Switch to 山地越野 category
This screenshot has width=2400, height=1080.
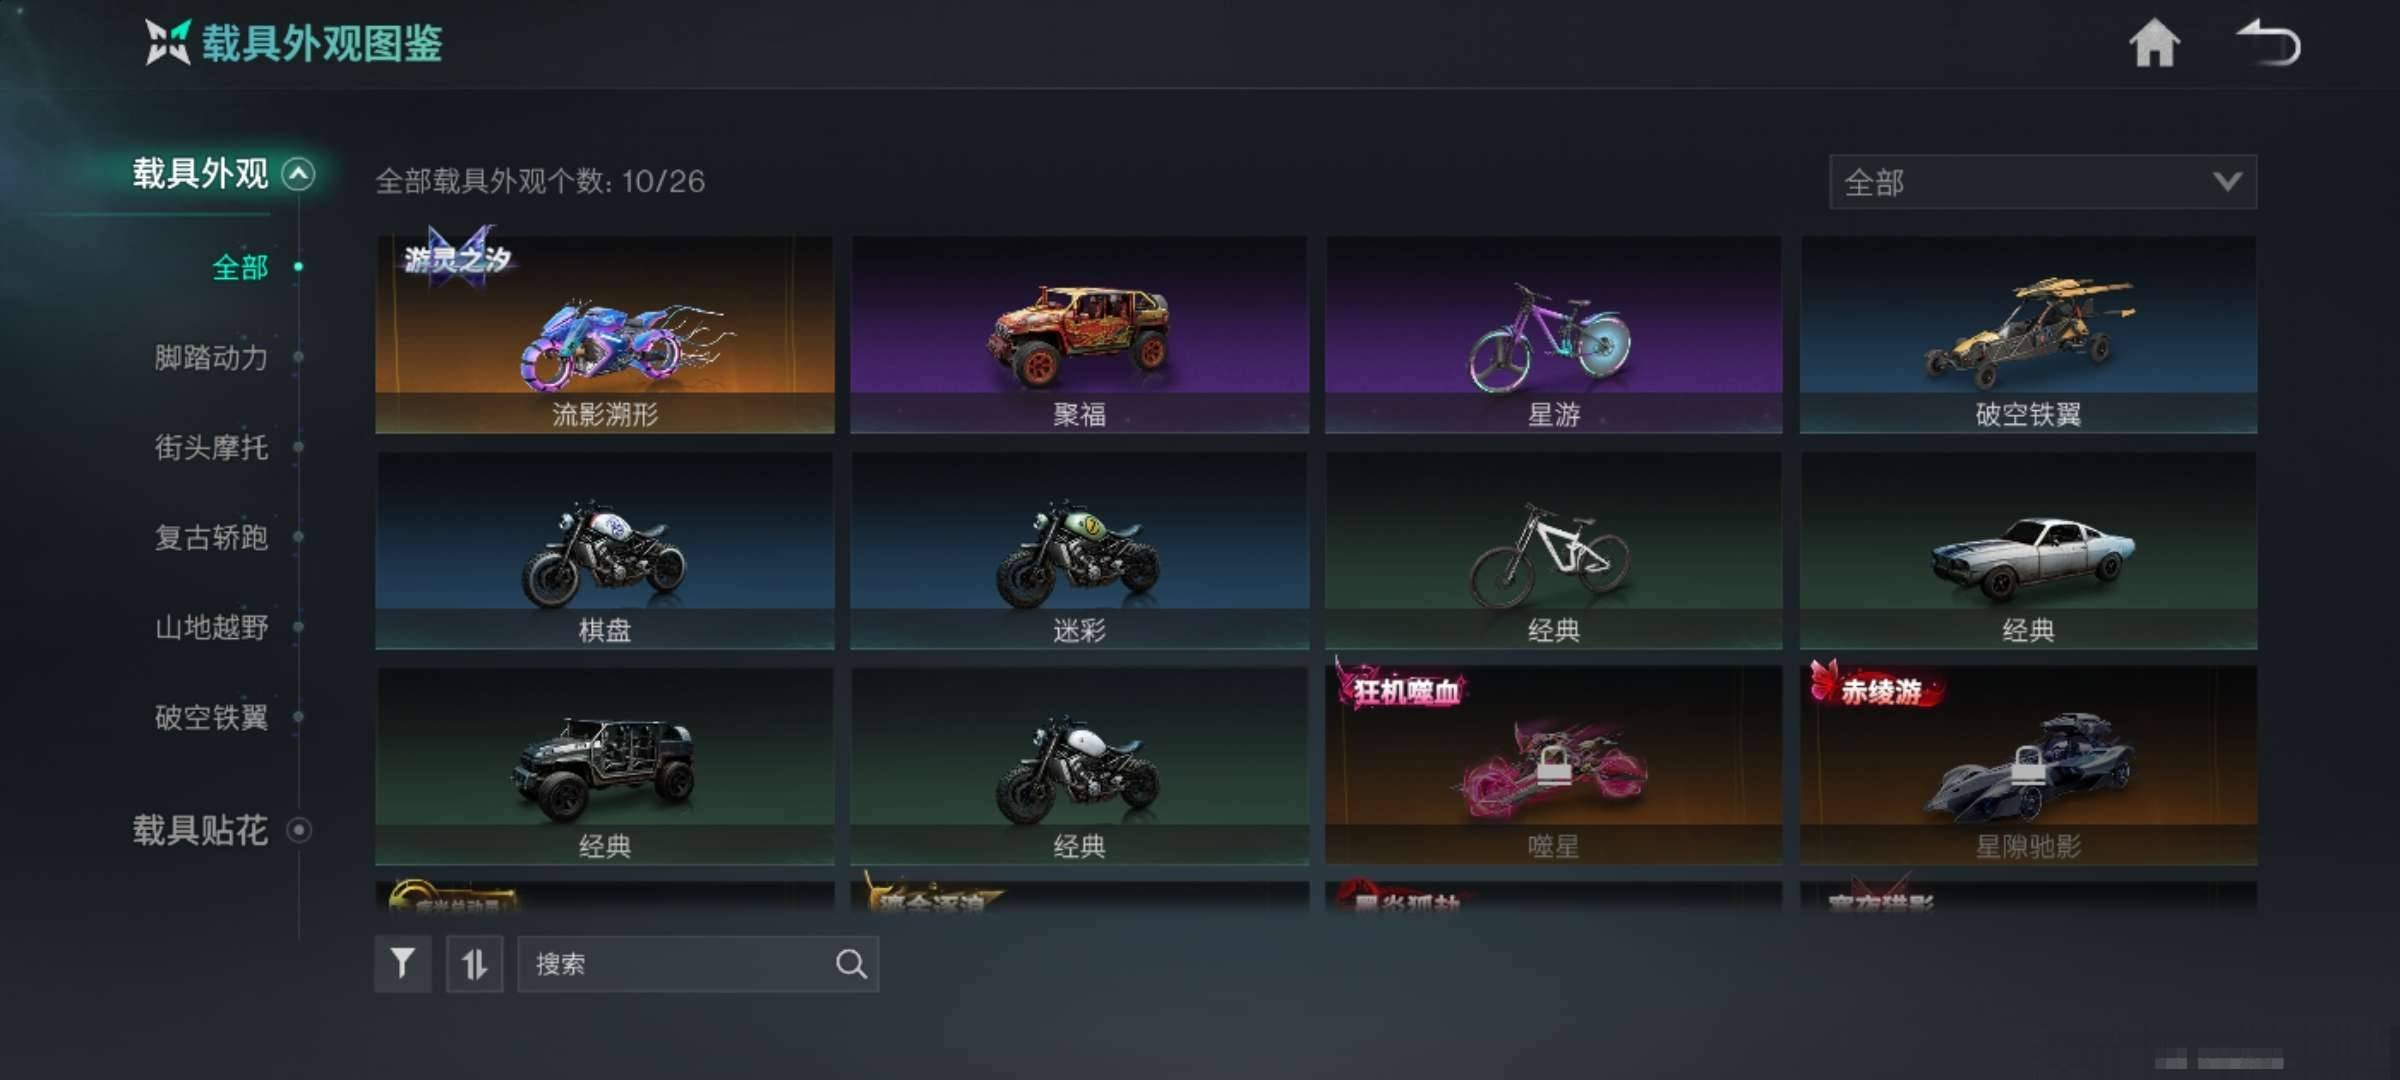point(211,627)
